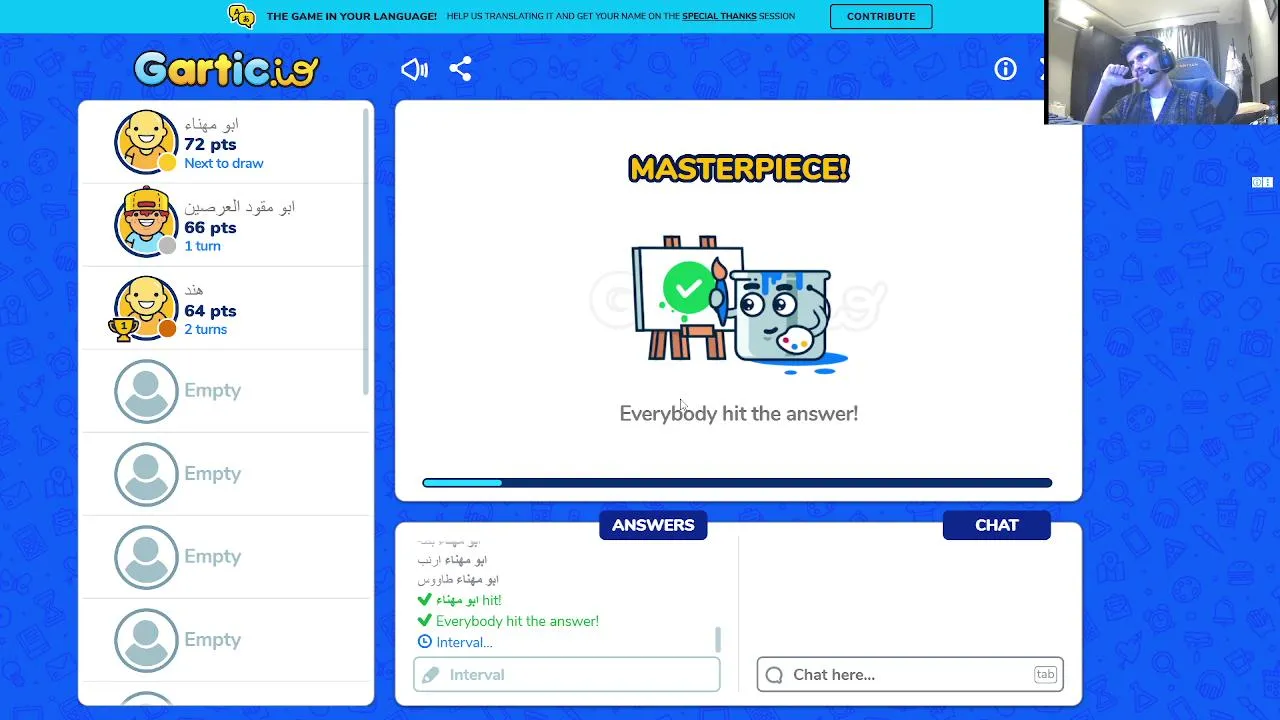Click the Contribute button
1280x720 pixels.
pos(881,16)
